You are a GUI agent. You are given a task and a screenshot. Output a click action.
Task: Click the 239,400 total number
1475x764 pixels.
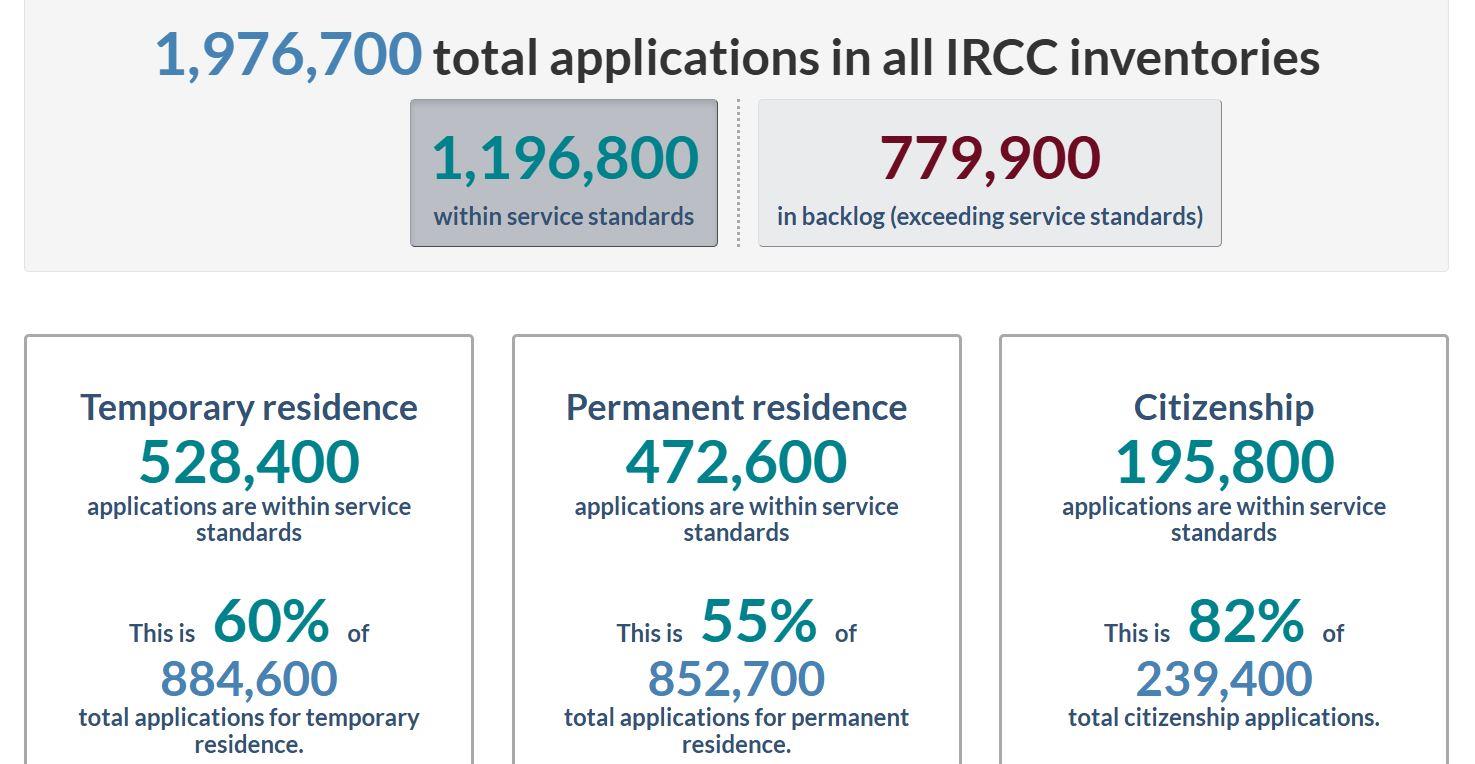click(x=1223, y=678)
